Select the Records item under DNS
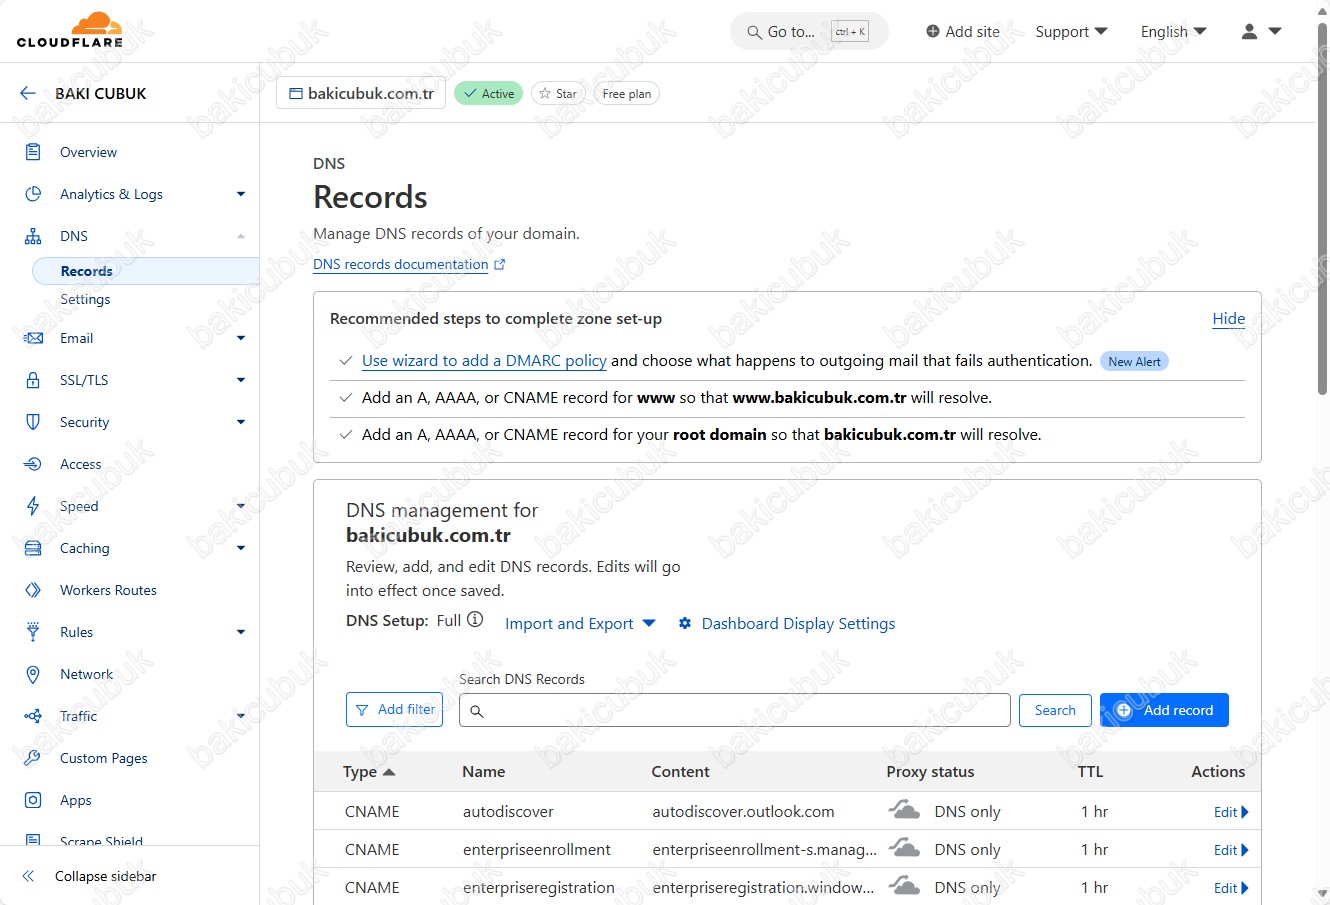Image resolution: width=1330 pixels, height=905 pixels. click(x=146, y=271)
